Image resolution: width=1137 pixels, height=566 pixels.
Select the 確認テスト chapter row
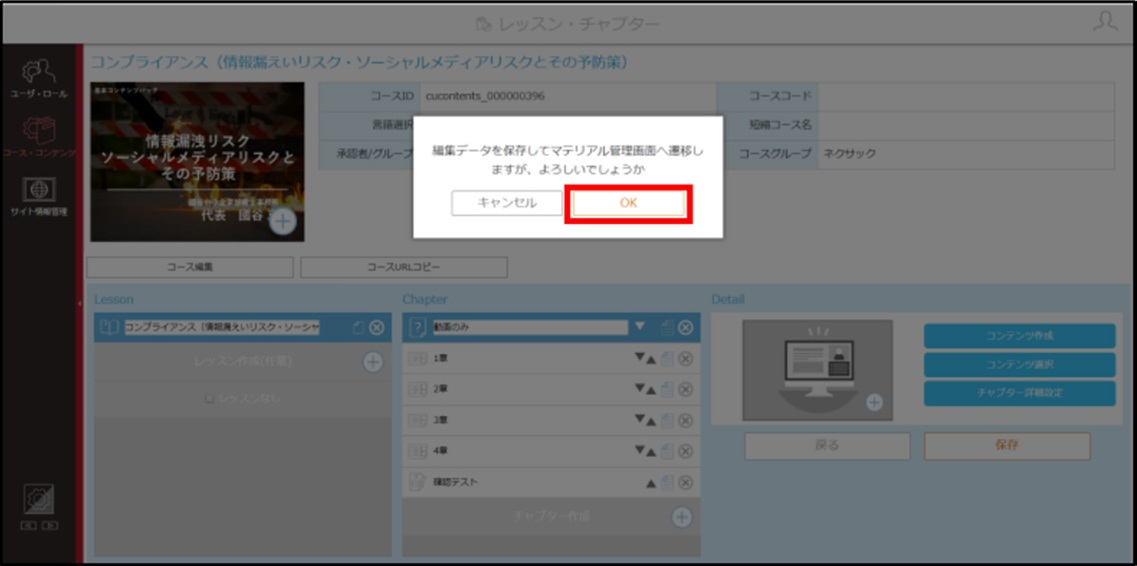click(x=552, y=482)
